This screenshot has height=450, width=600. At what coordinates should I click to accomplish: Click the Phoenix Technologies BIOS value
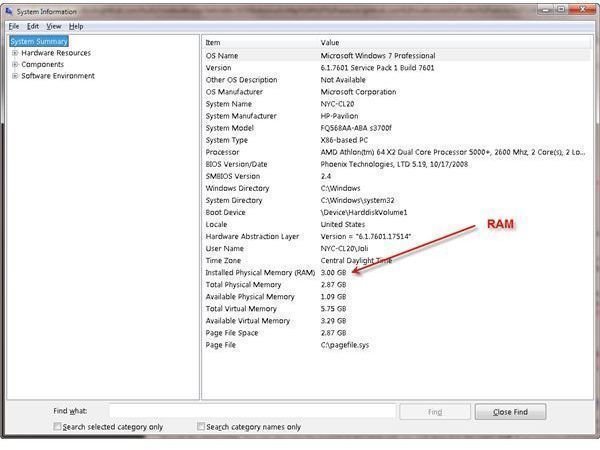coord(394,164)
